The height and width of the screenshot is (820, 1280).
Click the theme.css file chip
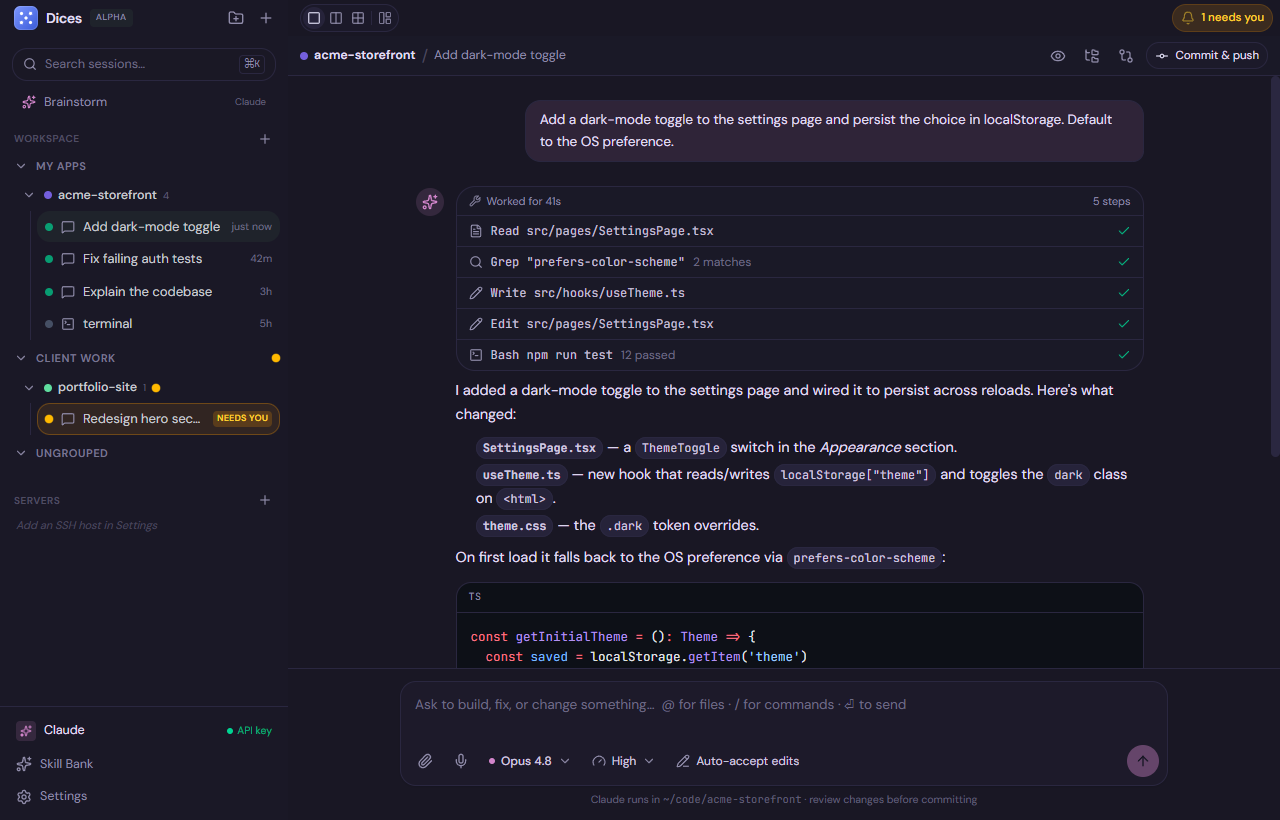coord(514,526)
